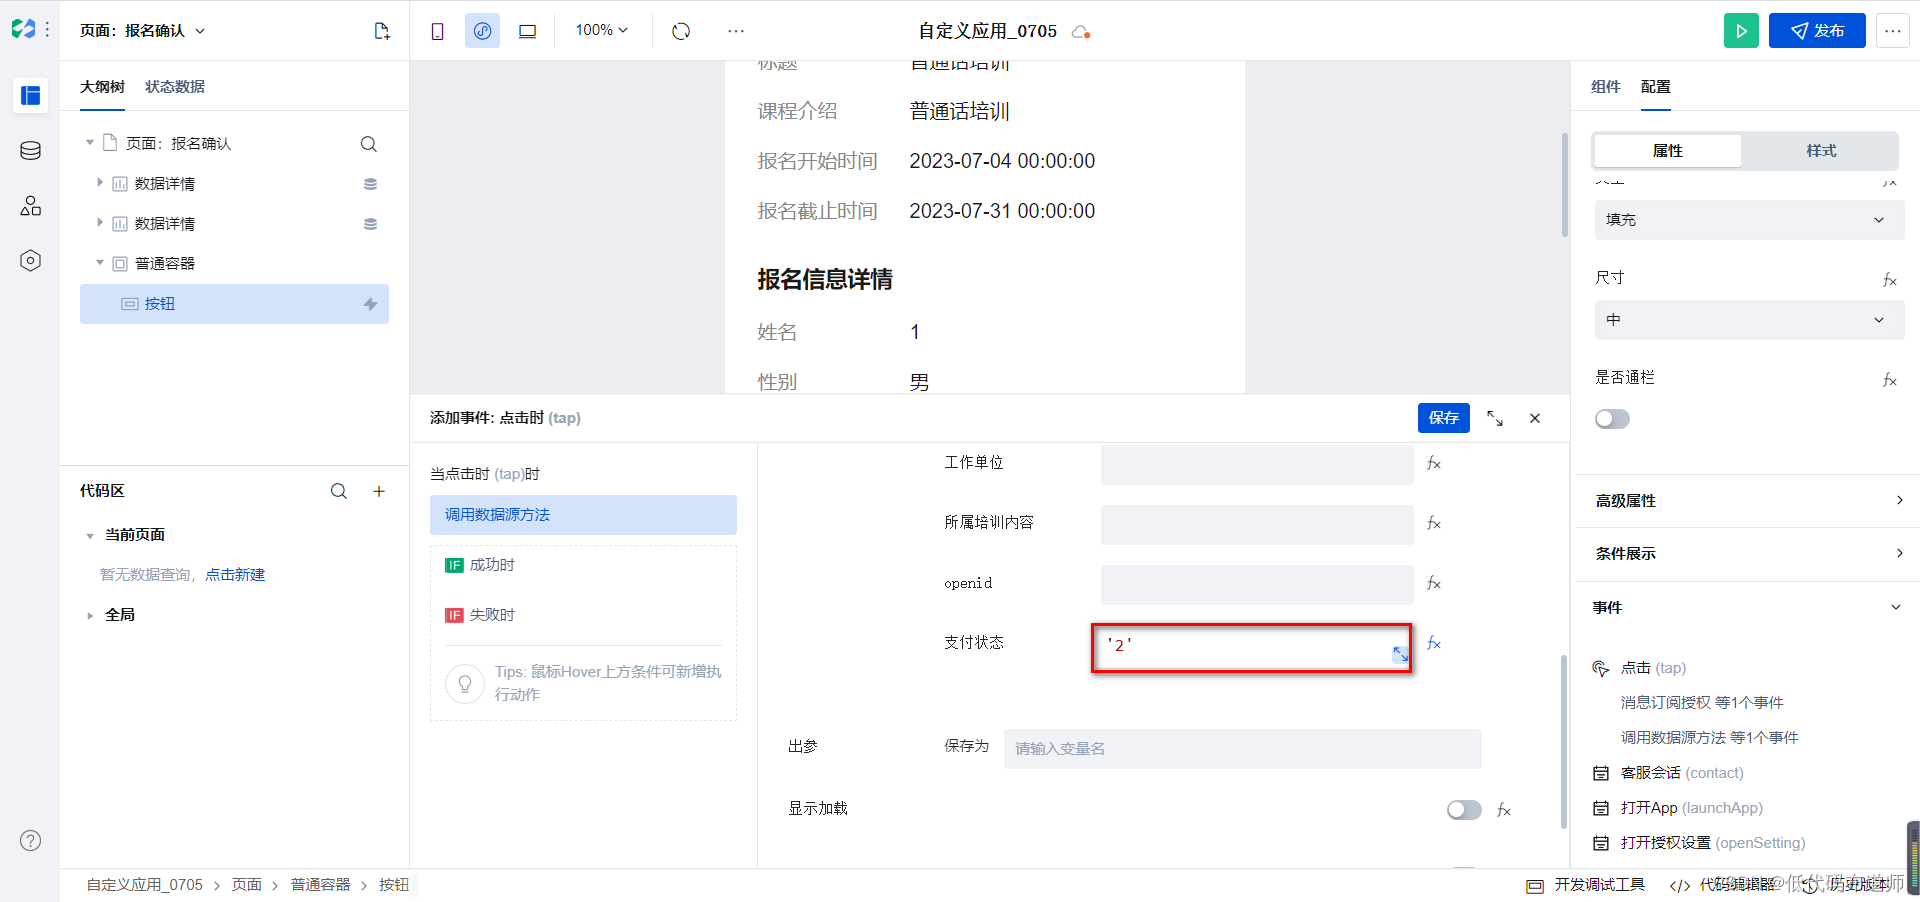This screenshot has width=1920, height=902.
Task: Expand the event editor panel to fullscreen
Action: point(1495,418)
